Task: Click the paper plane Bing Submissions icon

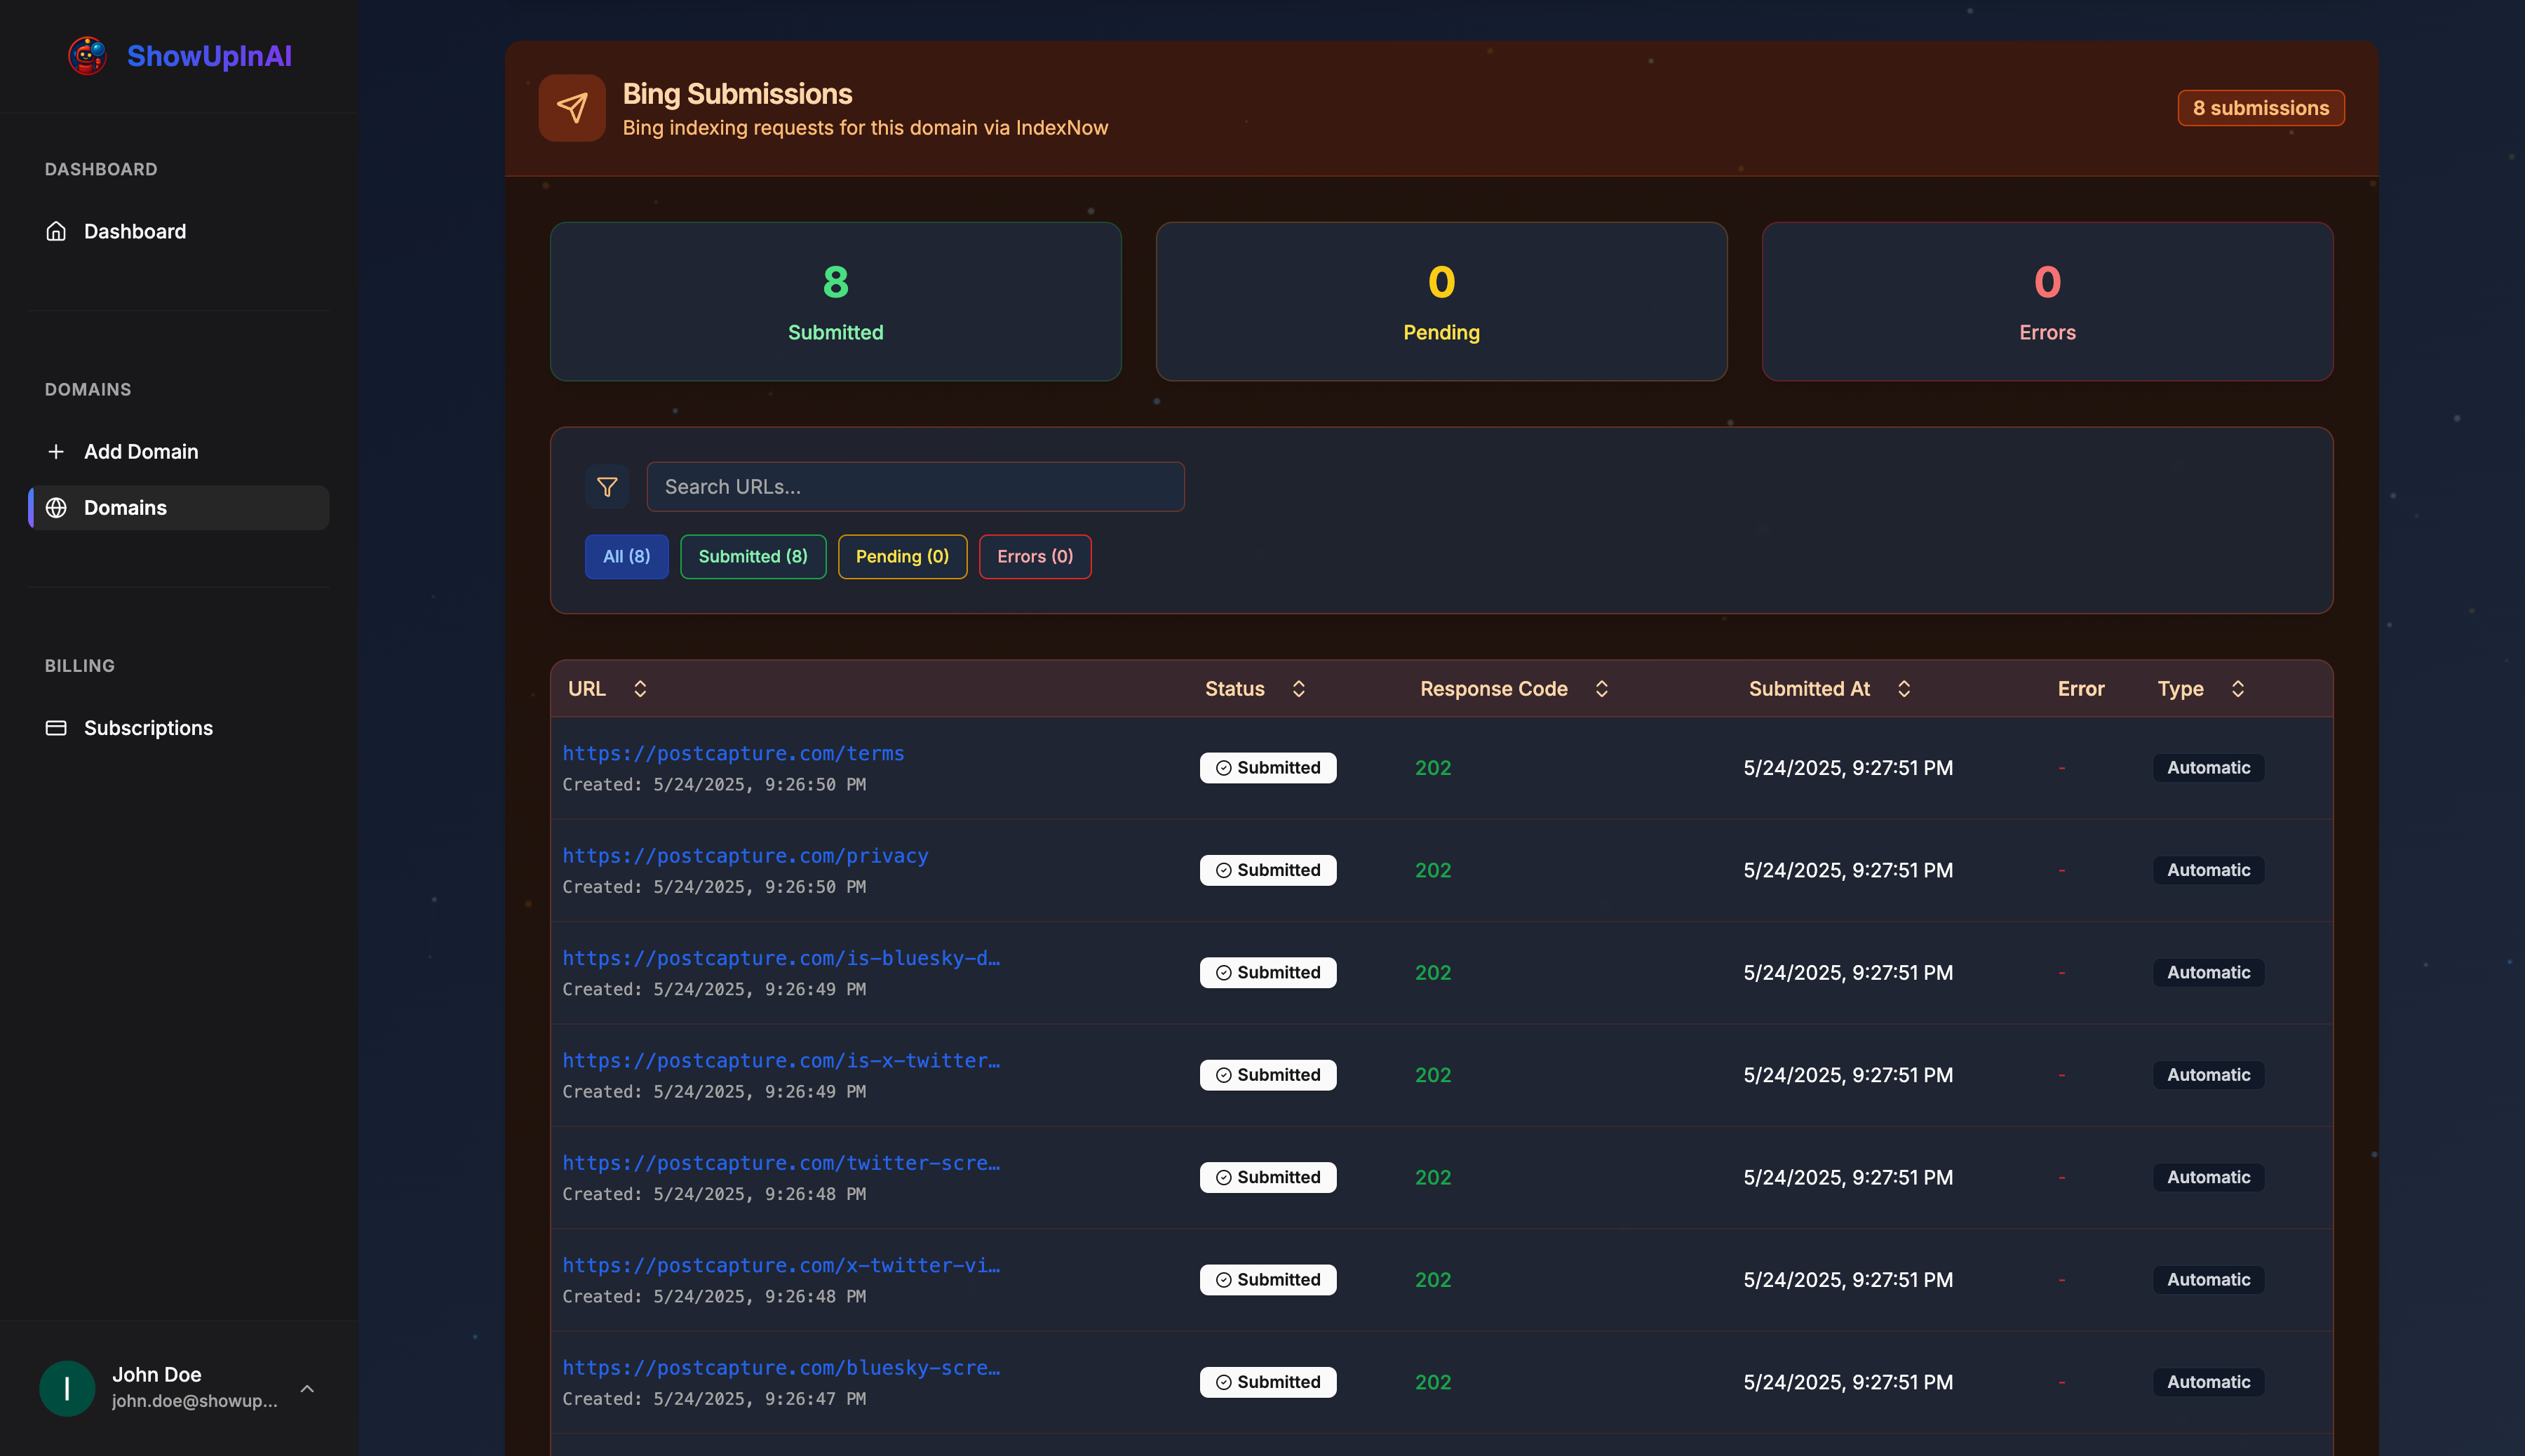Action: [571, 108]
